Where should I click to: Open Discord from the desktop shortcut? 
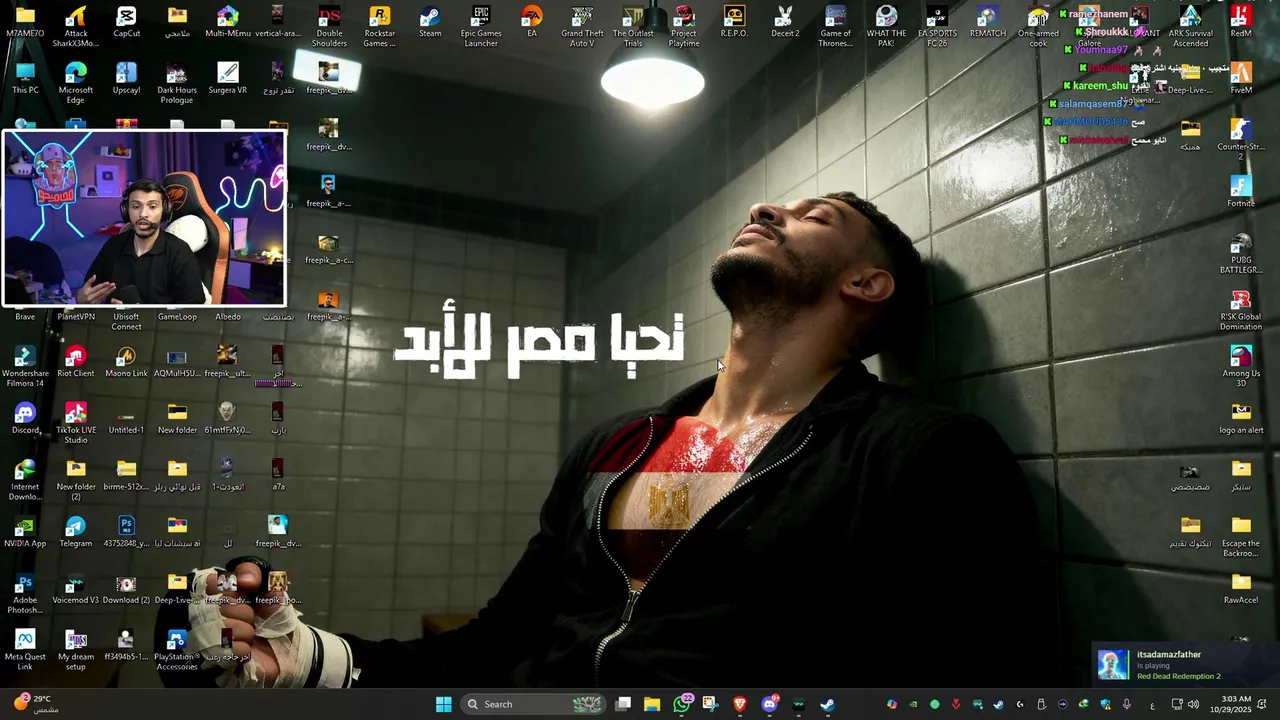[x=25, y=418]
